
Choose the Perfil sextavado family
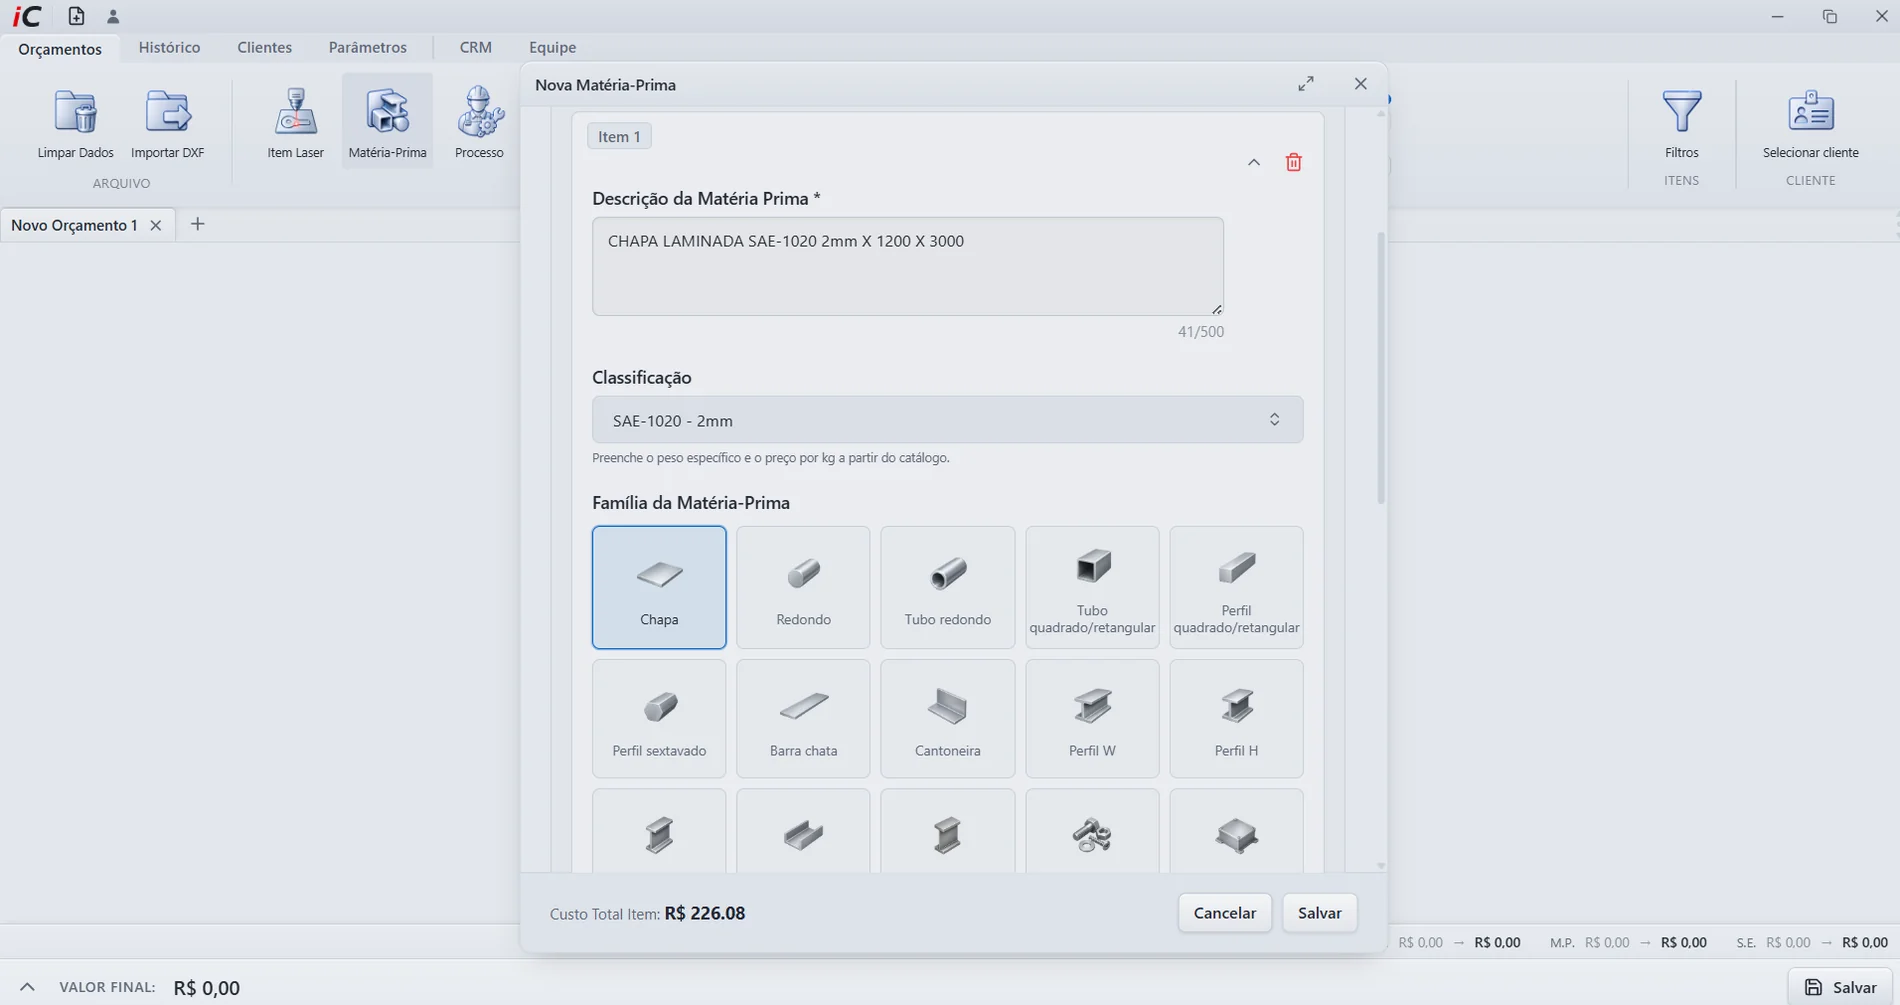coord(659,718)
